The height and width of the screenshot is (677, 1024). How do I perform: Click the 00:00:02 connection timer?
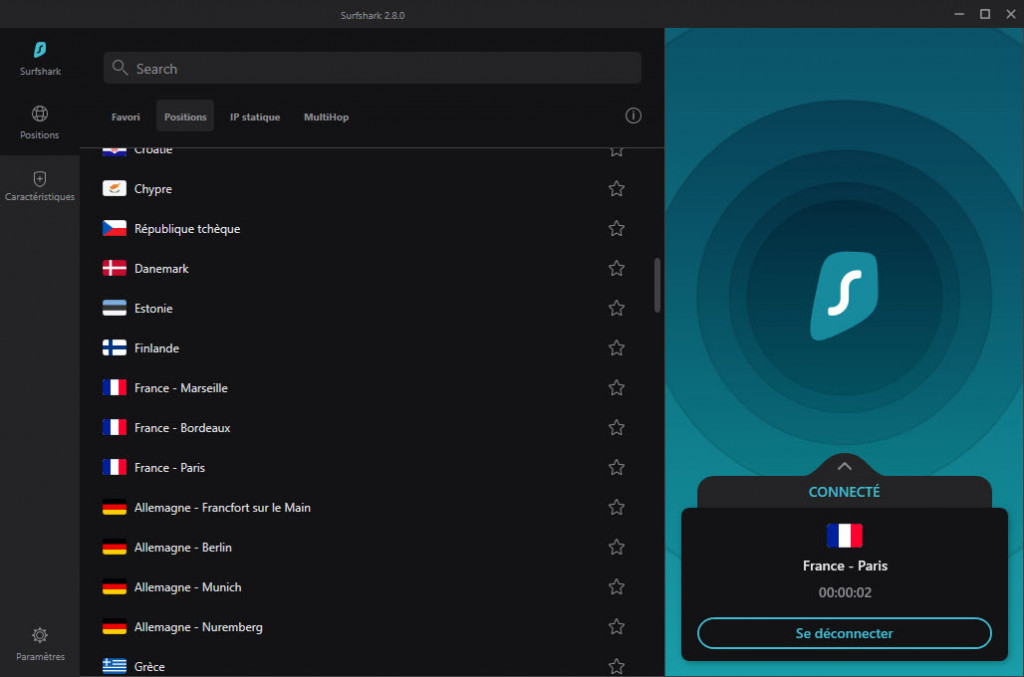(x=844, y=592)
